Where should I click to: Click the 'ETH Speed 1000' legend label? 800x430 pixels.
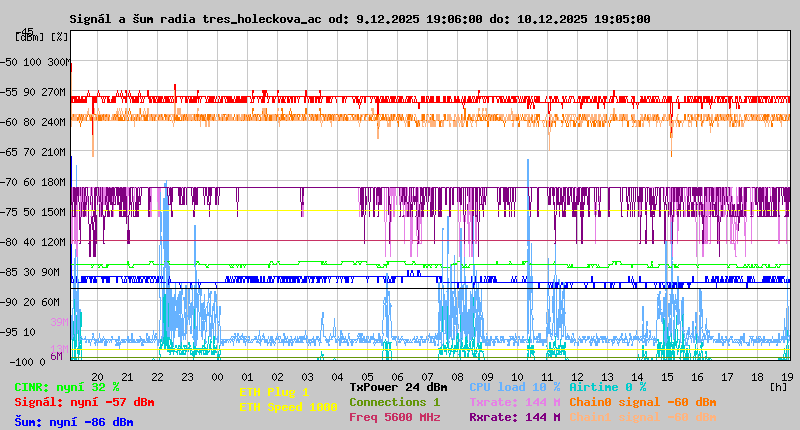coord(288,407)
